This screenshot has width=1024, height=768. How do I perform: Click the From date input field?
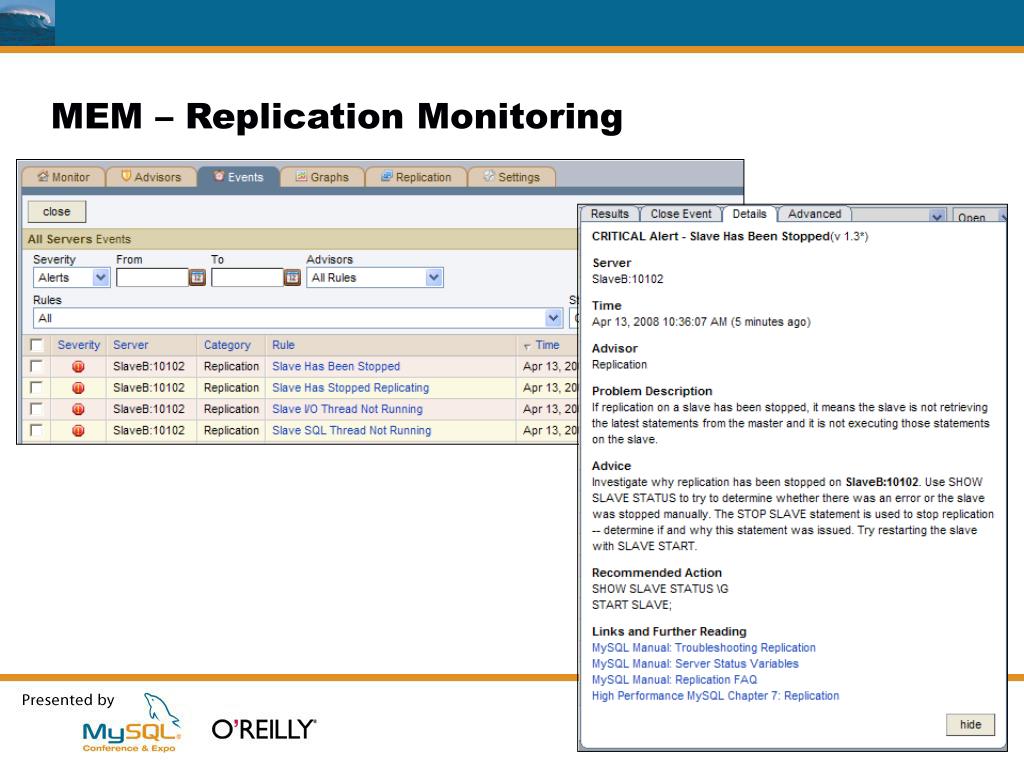152,278
